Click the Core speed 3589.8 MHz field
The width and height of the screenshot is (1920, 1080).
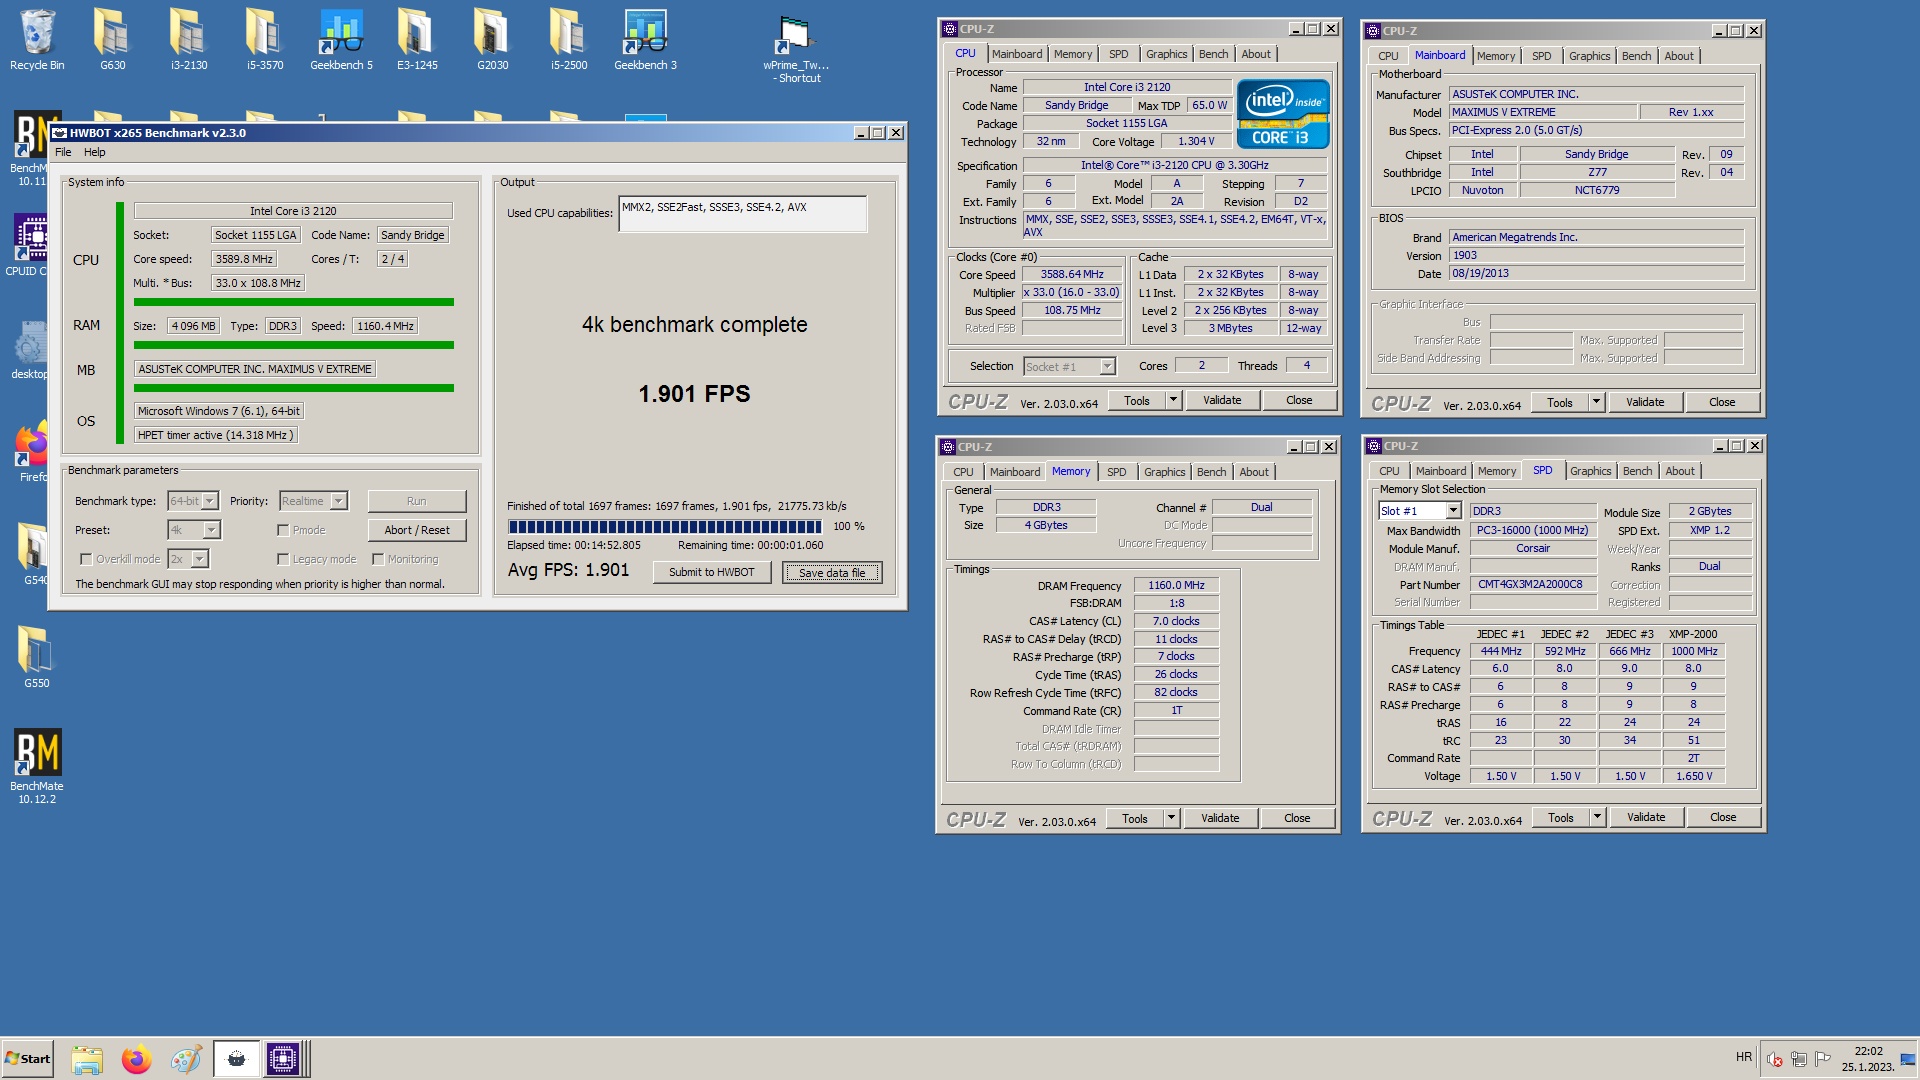pyautogui.click(x=244, y=259)
